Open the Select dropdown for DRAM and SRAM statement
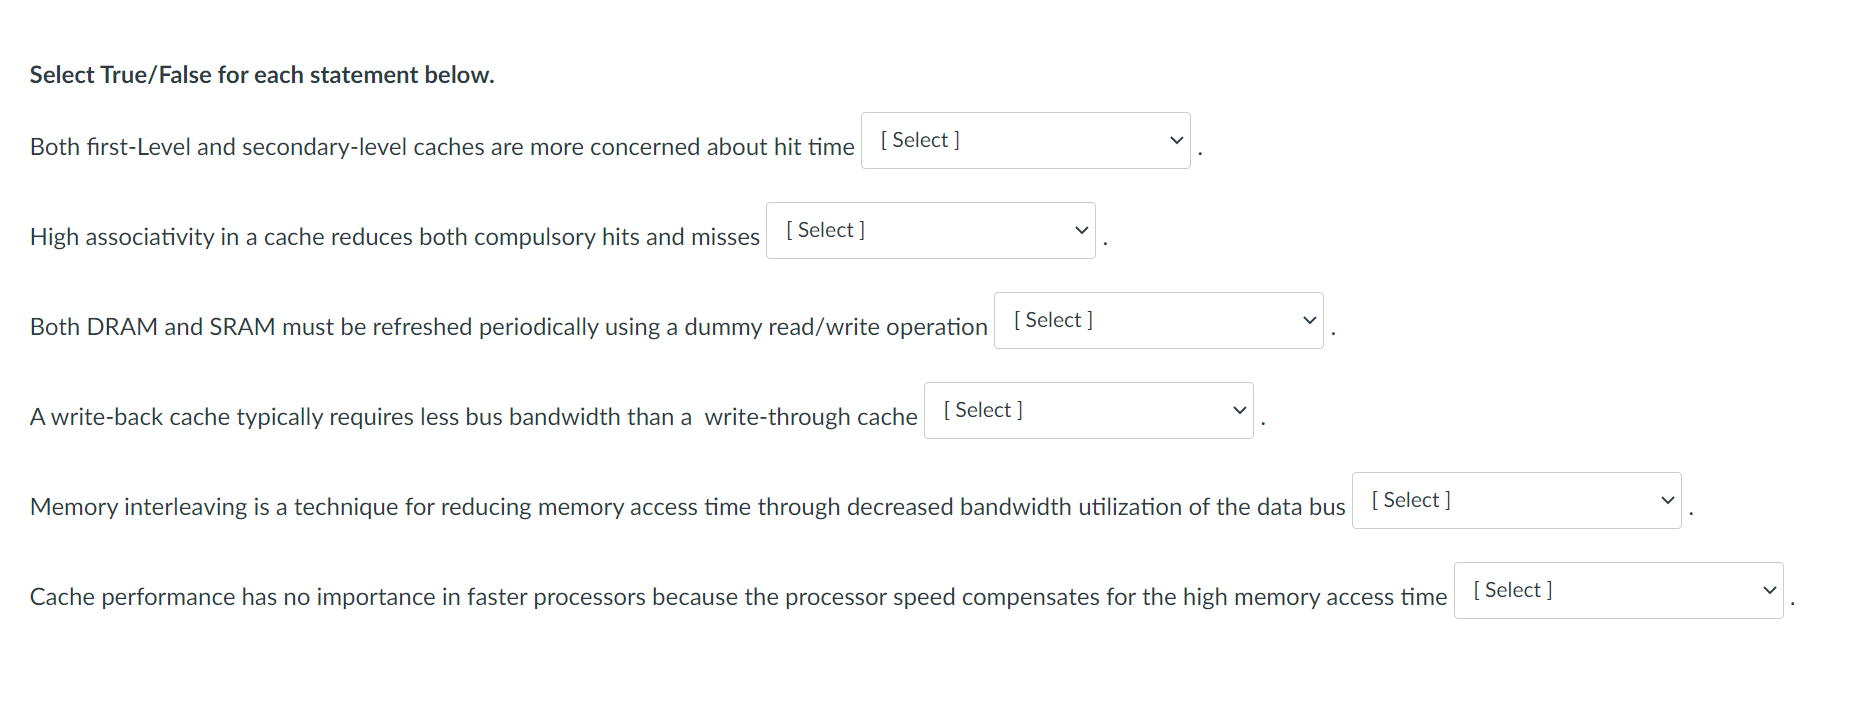Screen dimensions: 1870x715 (x=1157, y=320)
